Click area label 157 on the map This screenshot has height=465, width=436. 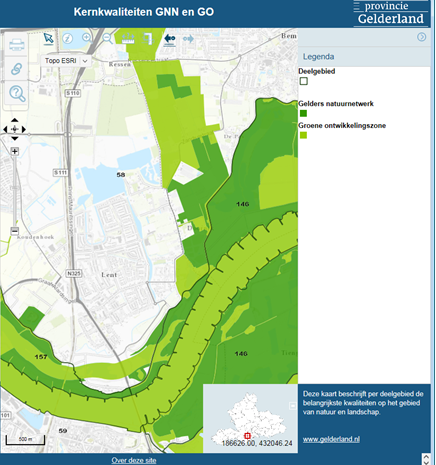coord(41,357)
